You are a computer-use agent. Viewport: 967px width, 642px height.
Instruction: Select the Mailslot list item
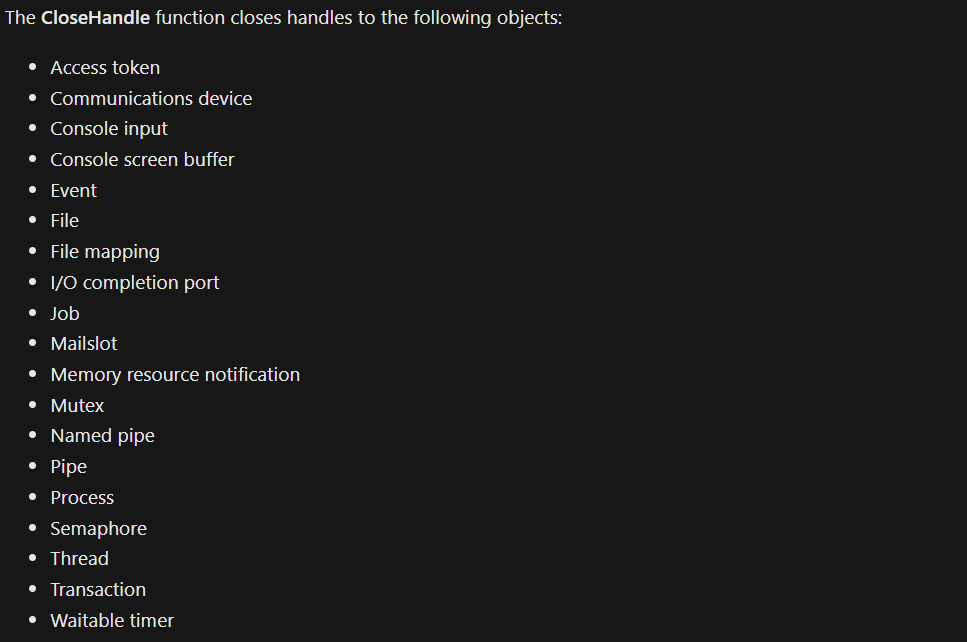click(x=84, y=343)
